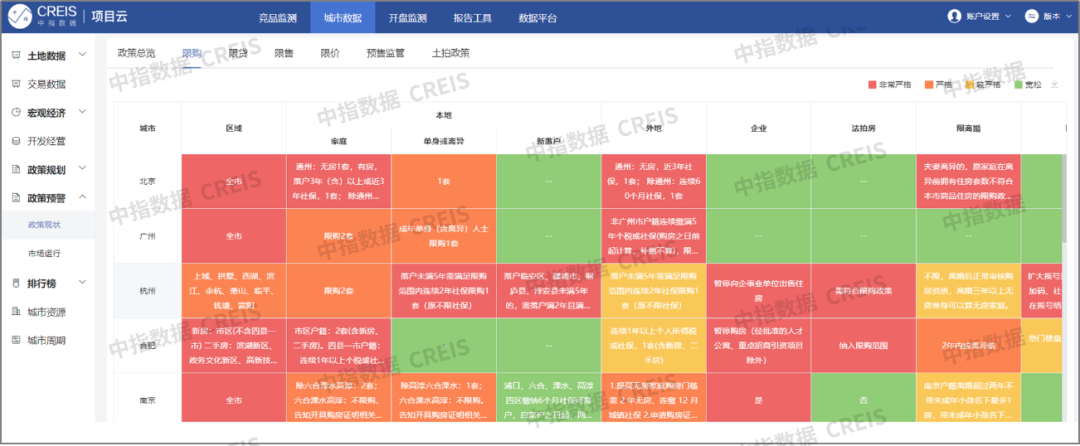1080x446 pixels.
Task: Click the 企业 column header
Action: point(758,129)
